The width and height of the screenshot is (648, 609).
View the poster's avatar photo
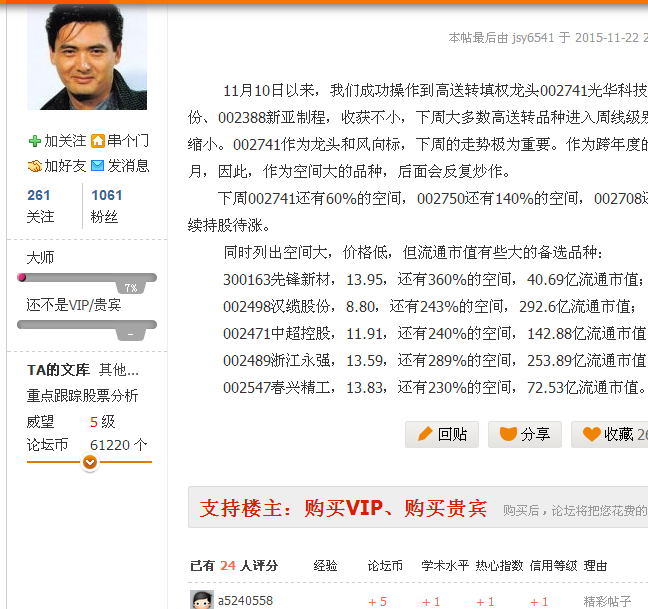pos(87,57)
